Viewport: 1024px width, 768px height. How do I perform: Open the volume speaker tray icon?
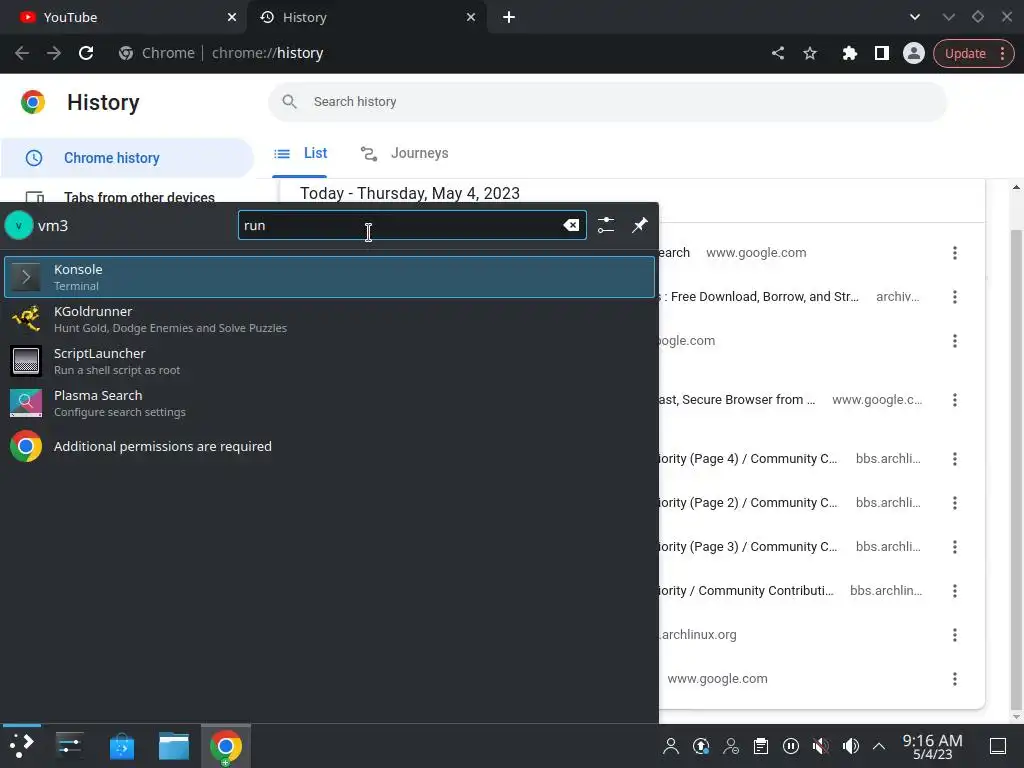[851, 746]
